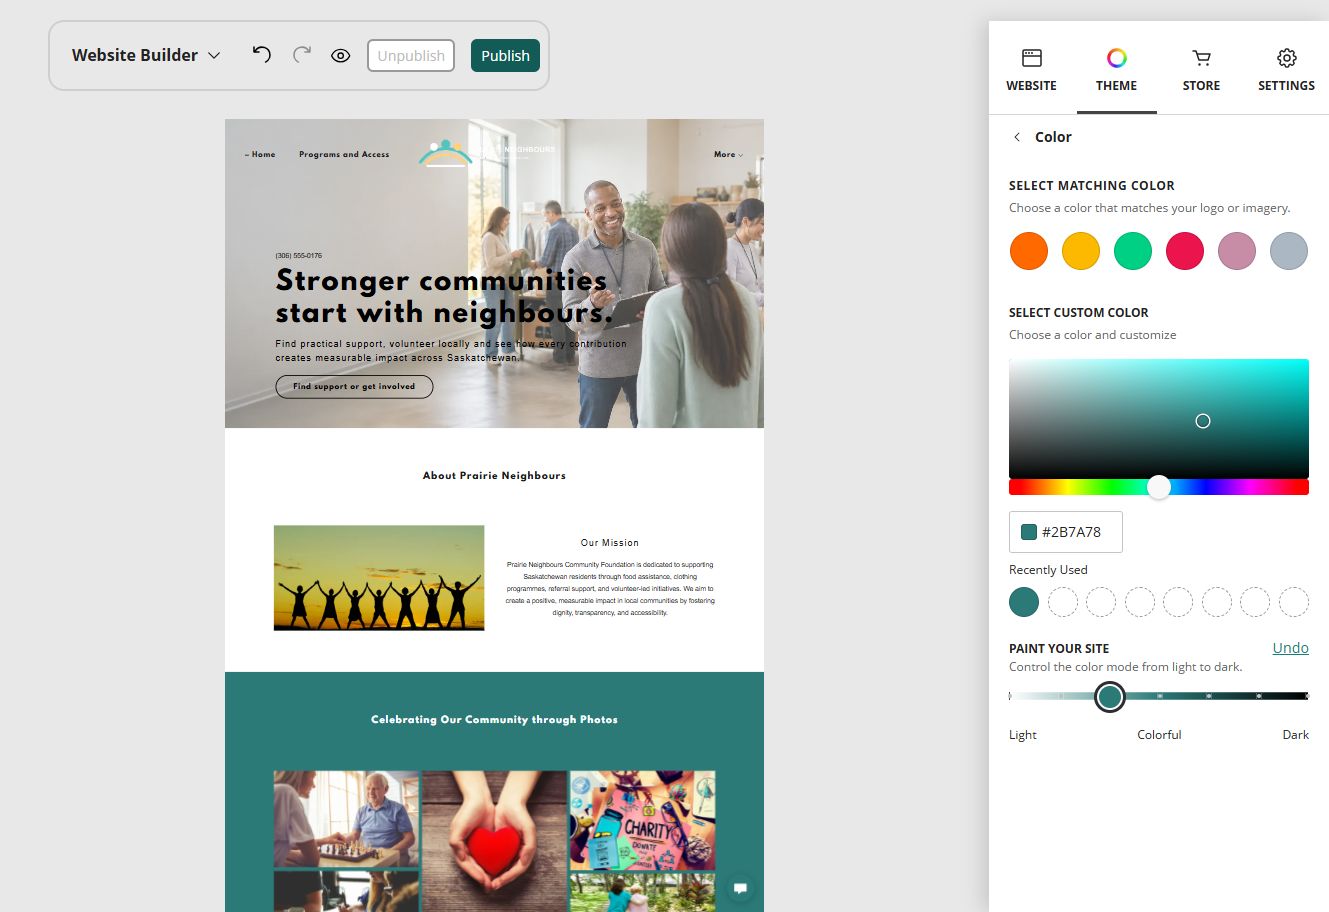The image size is (1329, 912).
Task: Select the THEME tab
Action: [1116, 70]
